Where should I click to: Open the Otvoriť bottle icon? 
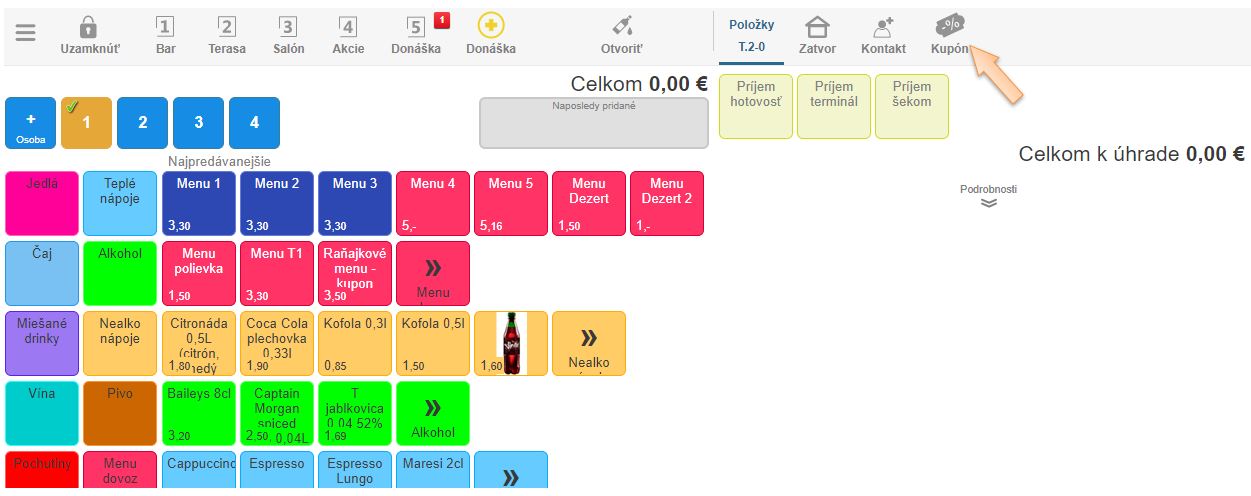621,27
